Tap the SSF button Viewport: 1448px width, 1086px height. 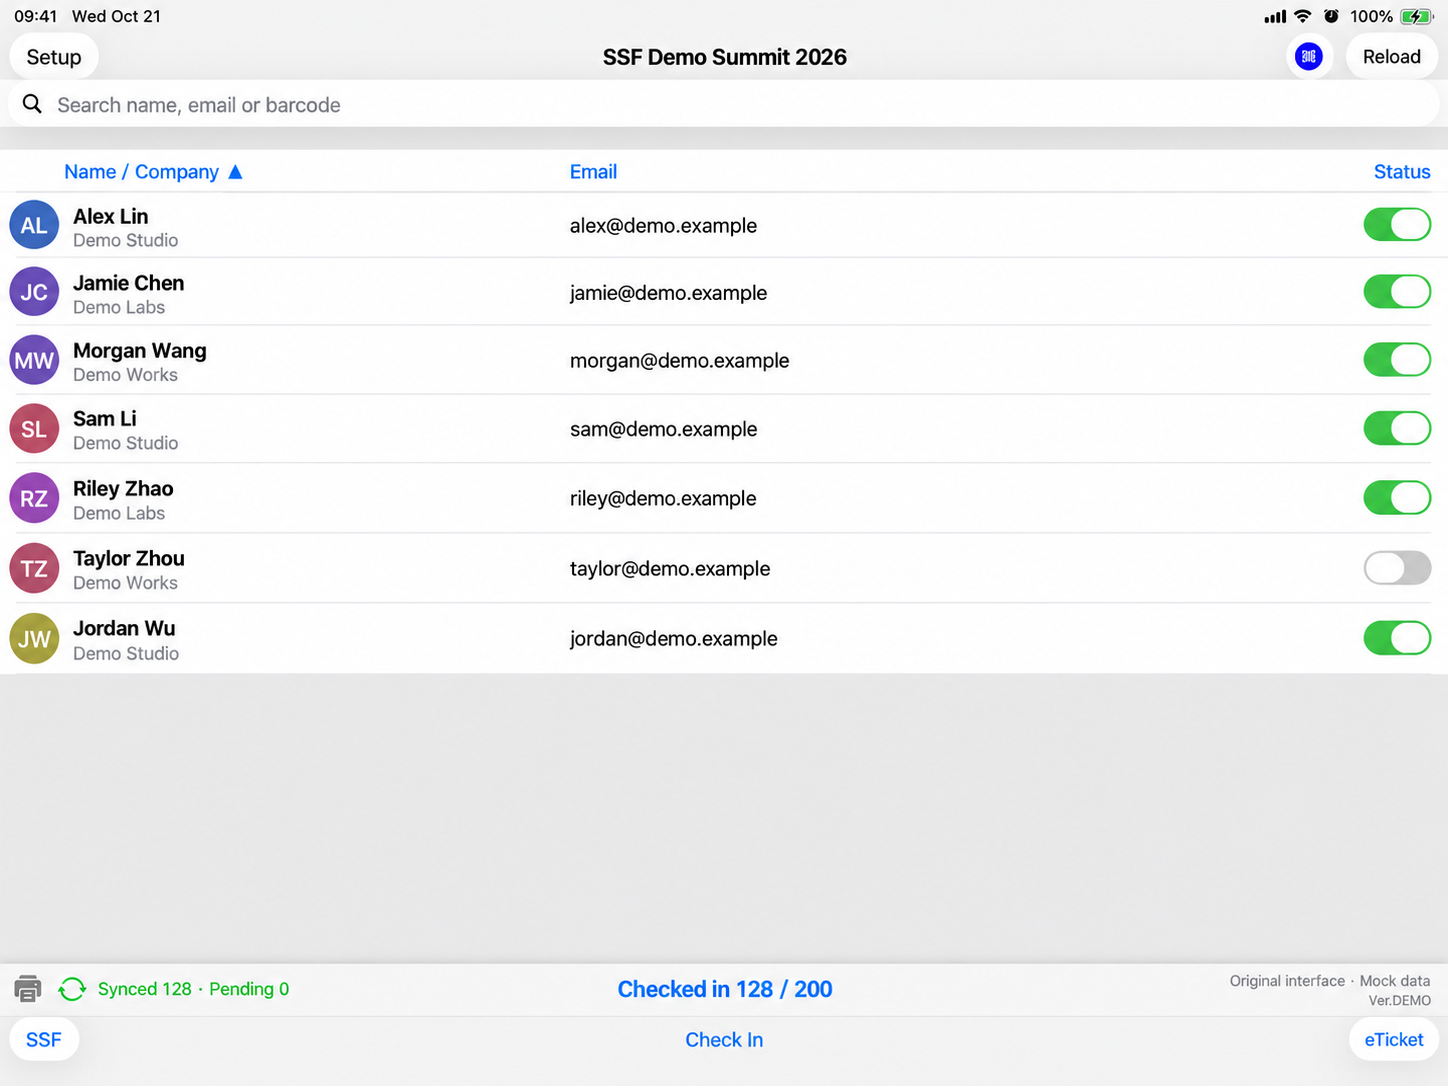44,1040
